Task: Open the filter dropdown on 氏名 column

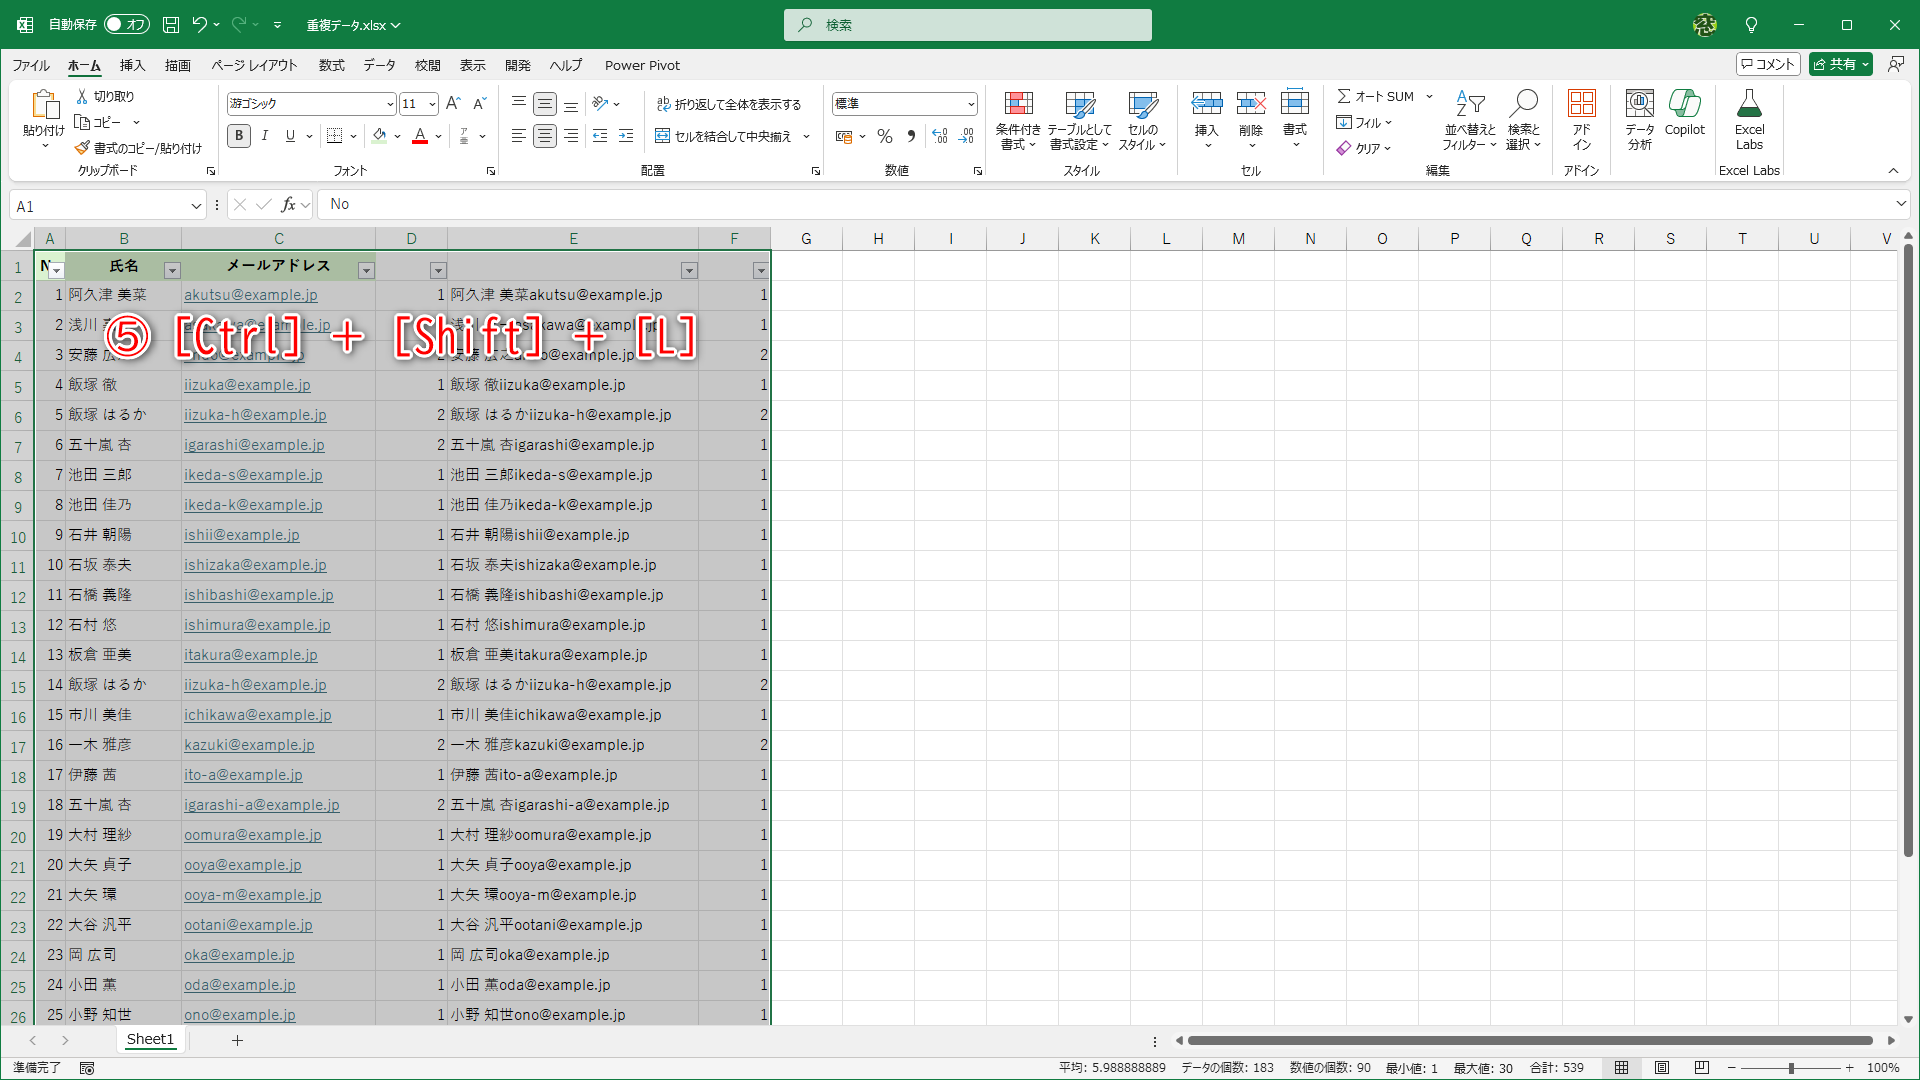Action: point(172,269)
